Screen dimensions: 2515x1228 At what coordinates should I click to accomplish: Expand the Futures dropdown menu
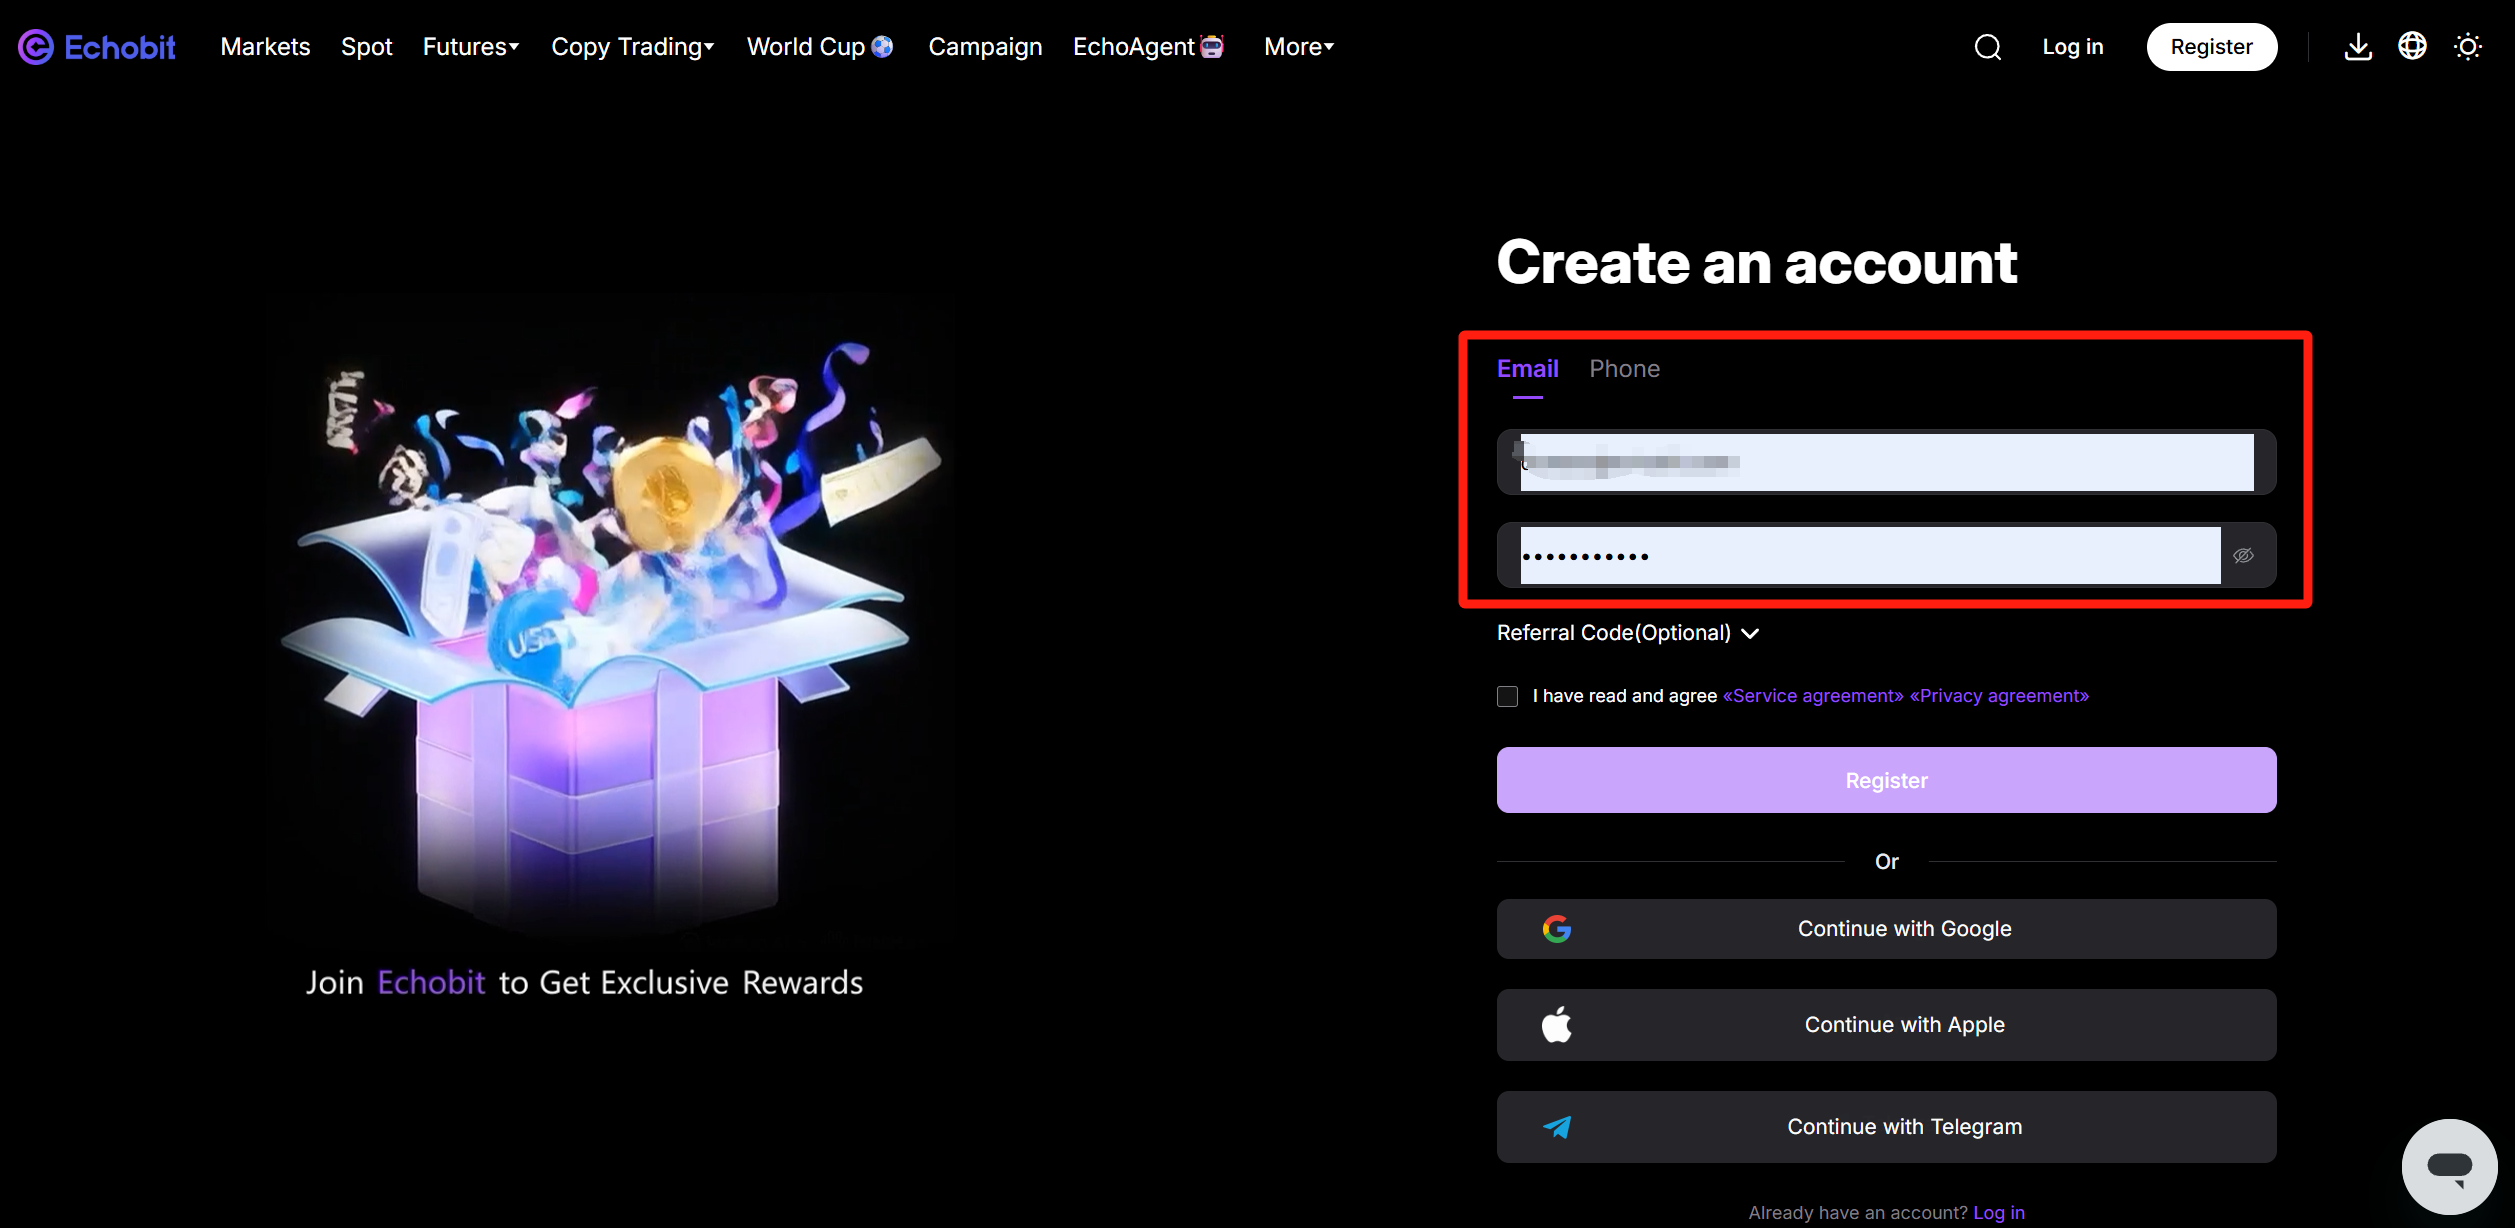pos(471,47)
